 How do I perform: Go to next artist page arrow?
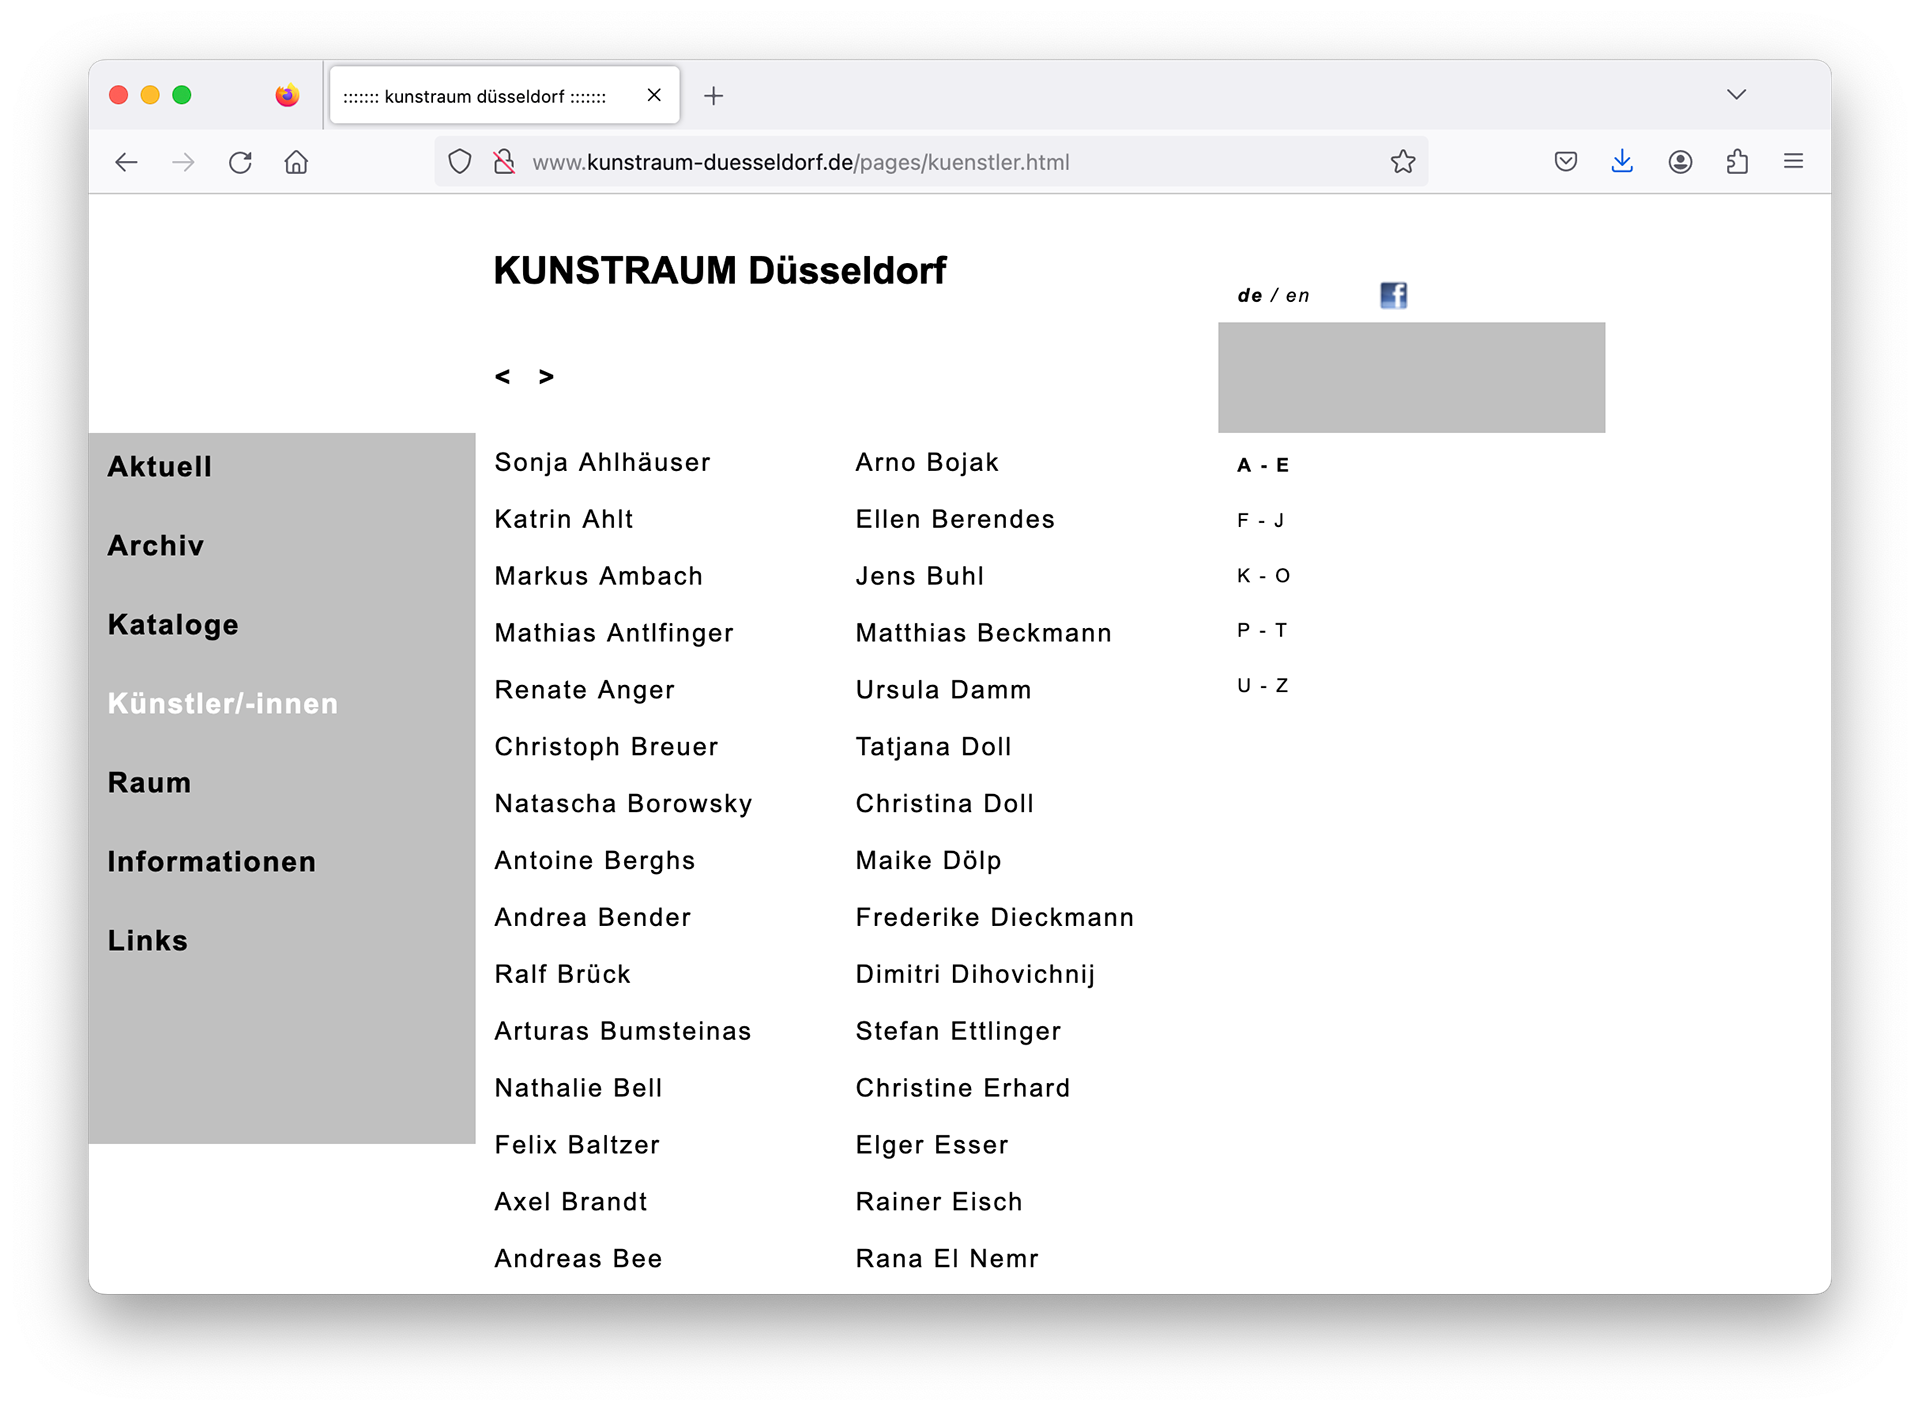click(546, 377)
